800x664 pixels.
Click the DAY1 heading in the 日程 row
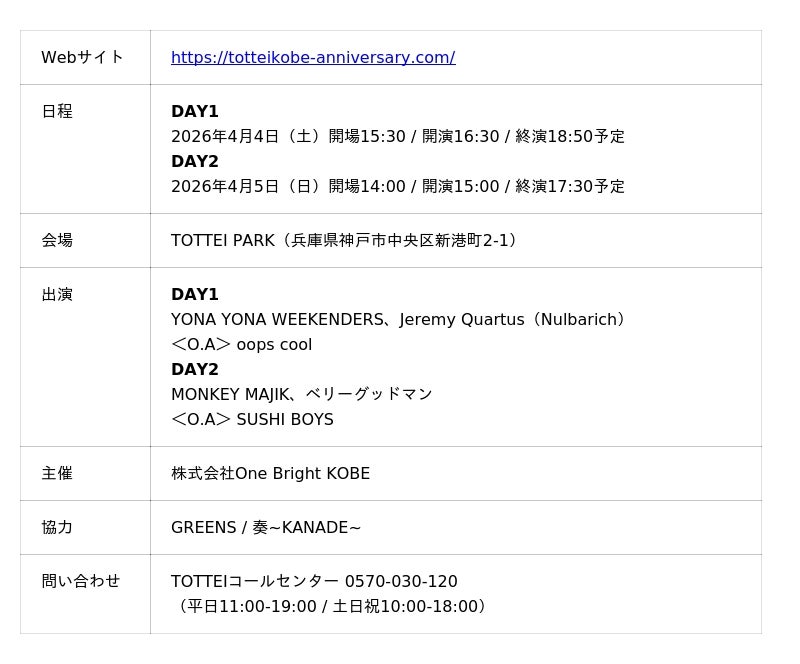[x=195, y=112]
